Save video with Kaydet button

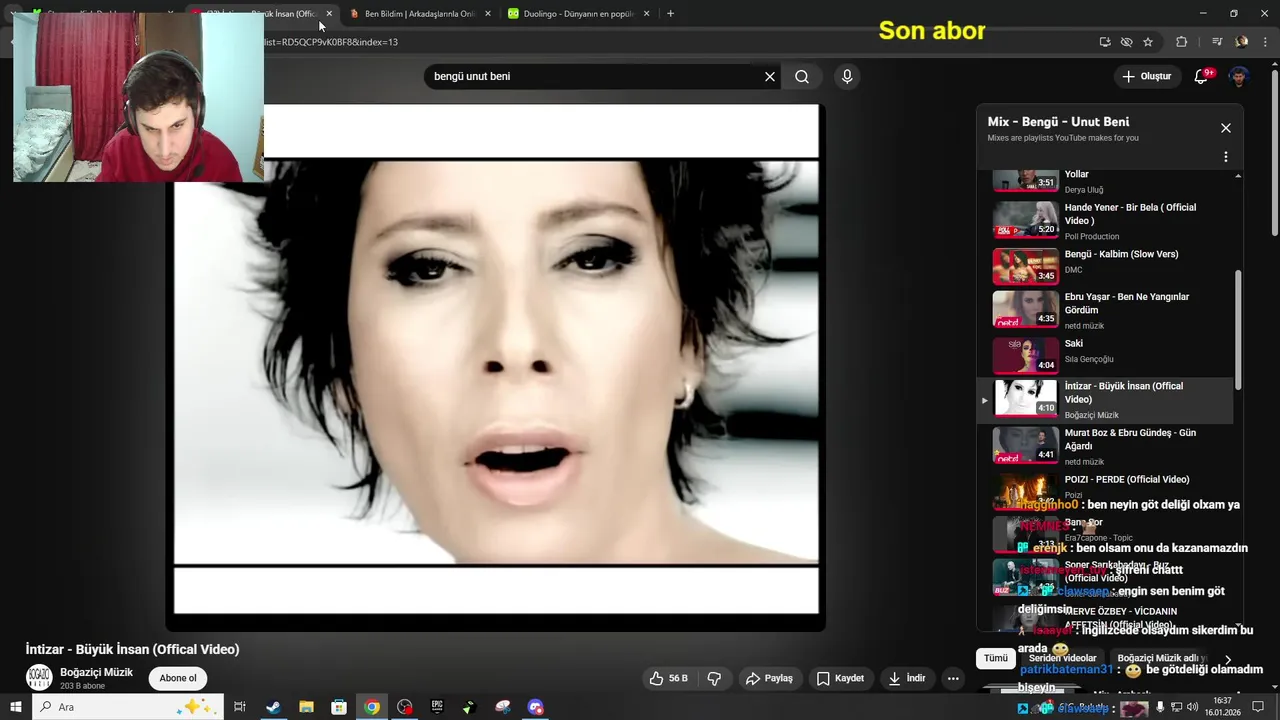pyautogui.click(x=840, y=678)
